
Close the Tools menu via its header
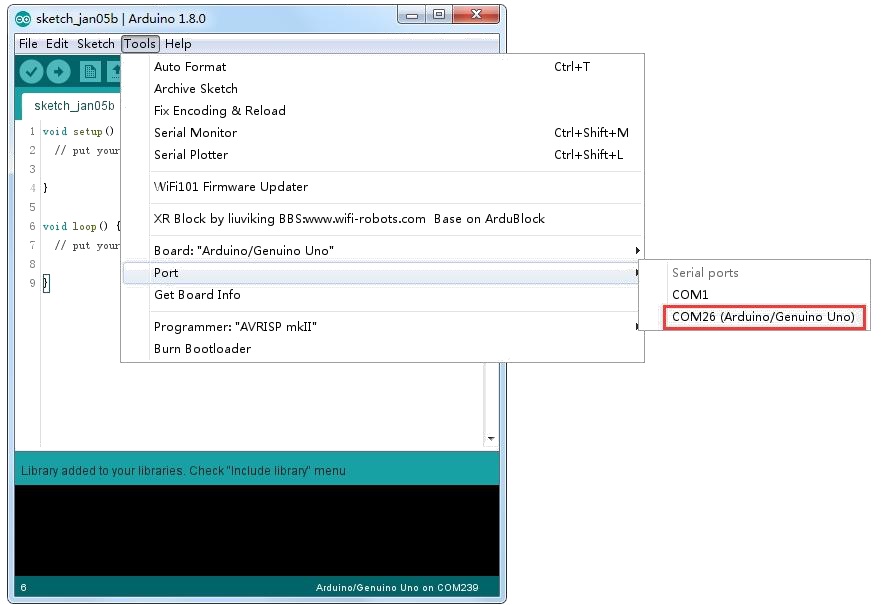pyautogui.click(x=140, y=43)
